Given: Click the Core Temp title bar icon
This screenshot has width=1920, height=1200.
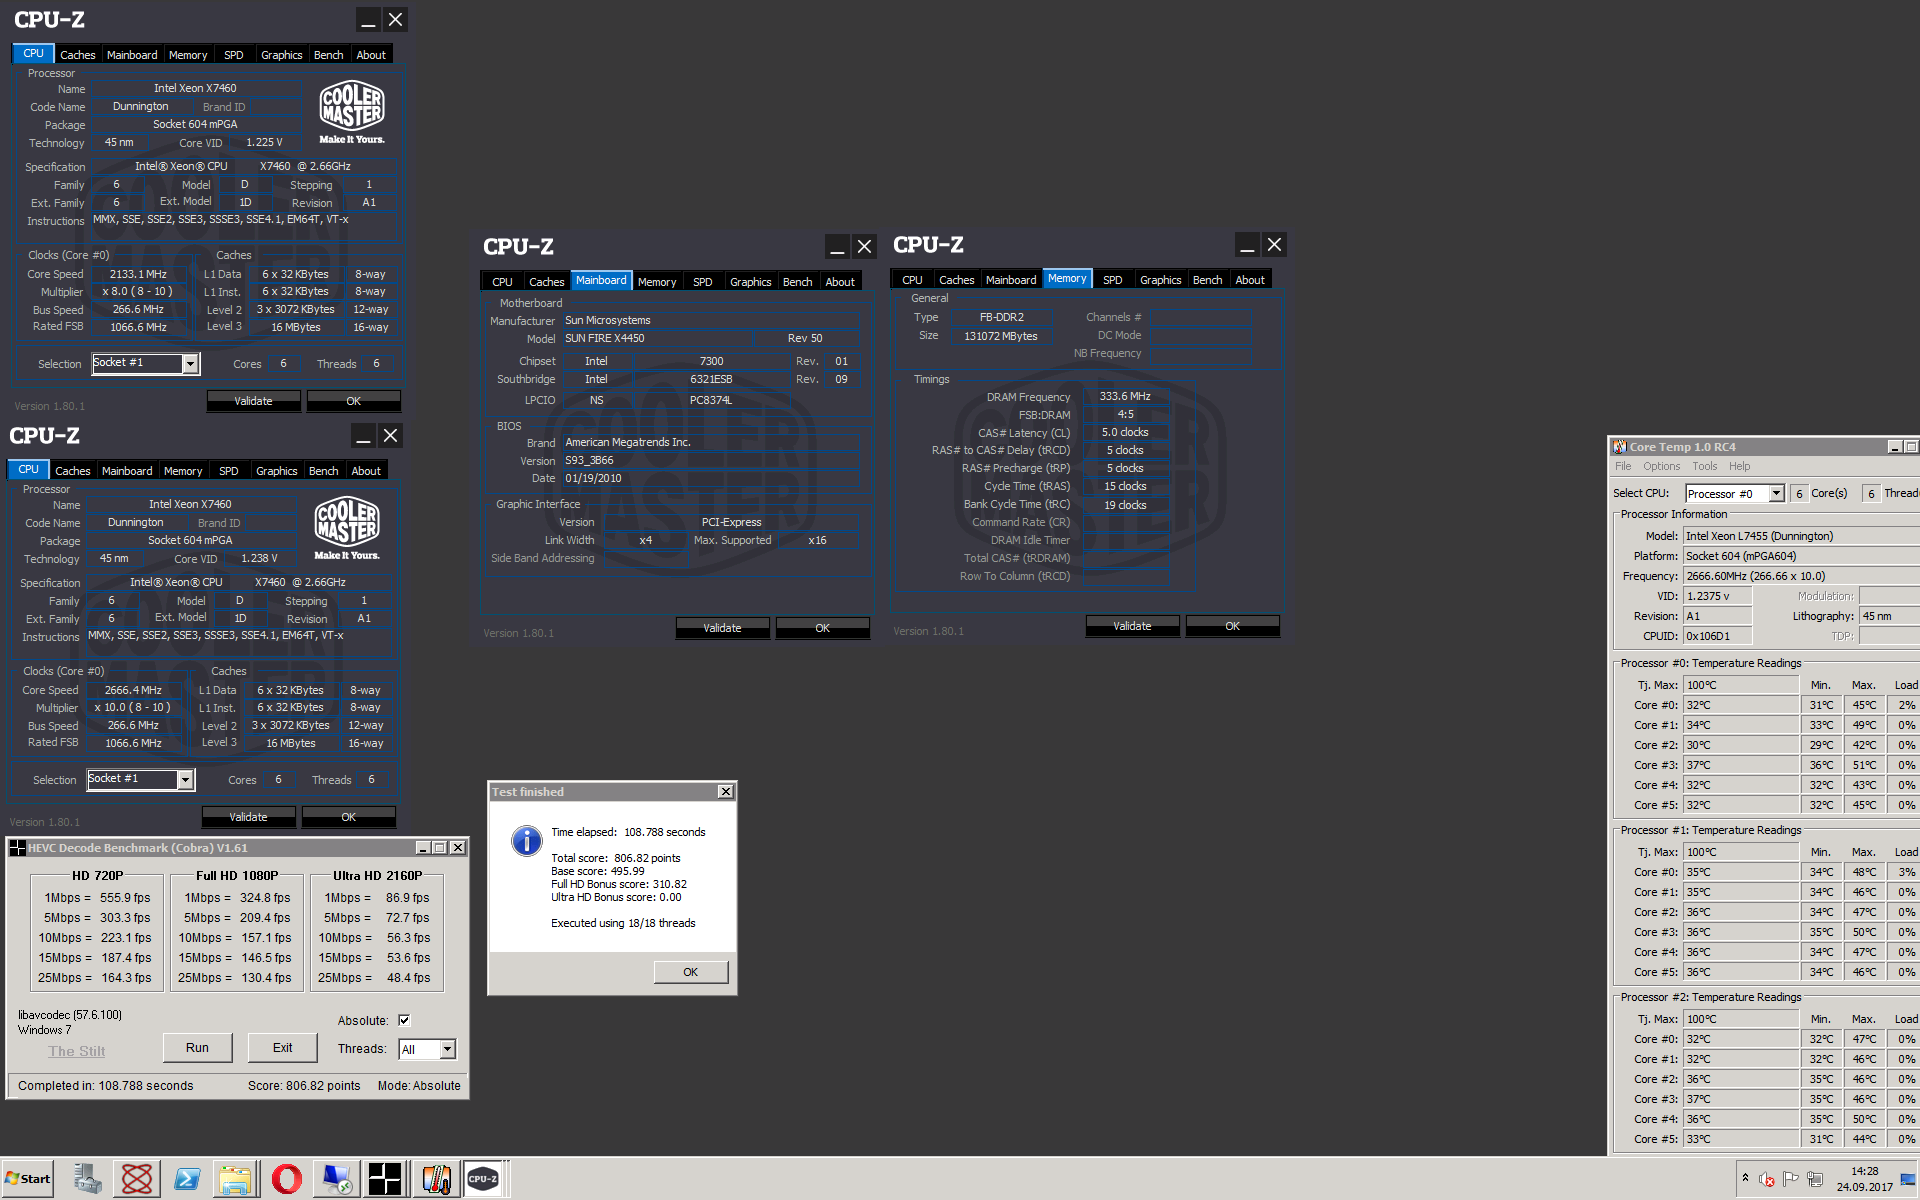Looking at the screenshot, I should (x=1619, y=447).
